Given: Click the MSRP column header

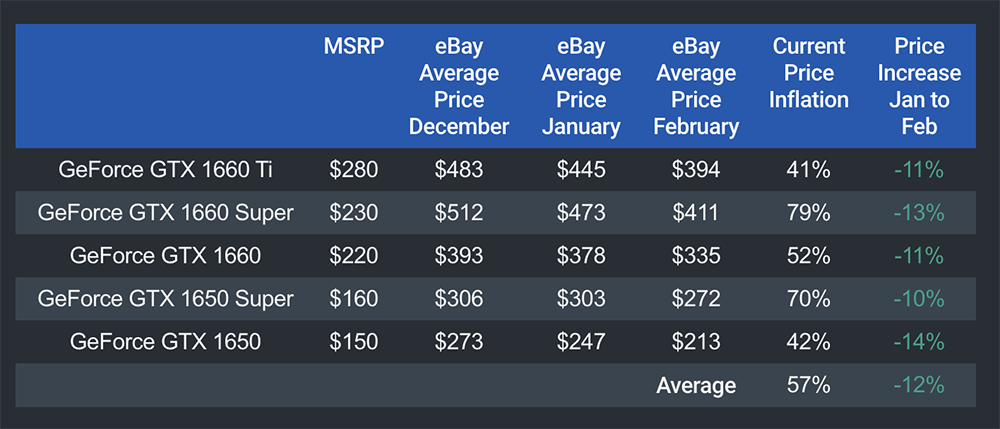Looking at the screenshot, I should pyautogui.click(x=354, y=47).
